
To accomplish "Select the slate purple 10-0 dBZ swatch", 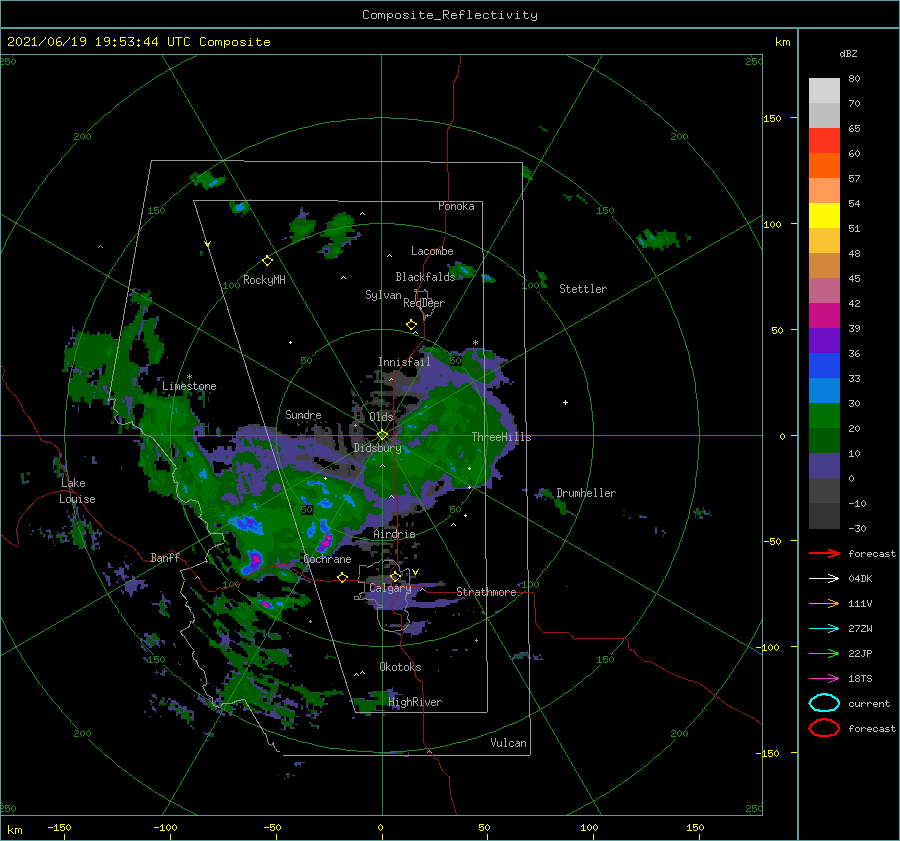I will click(824, 466).
